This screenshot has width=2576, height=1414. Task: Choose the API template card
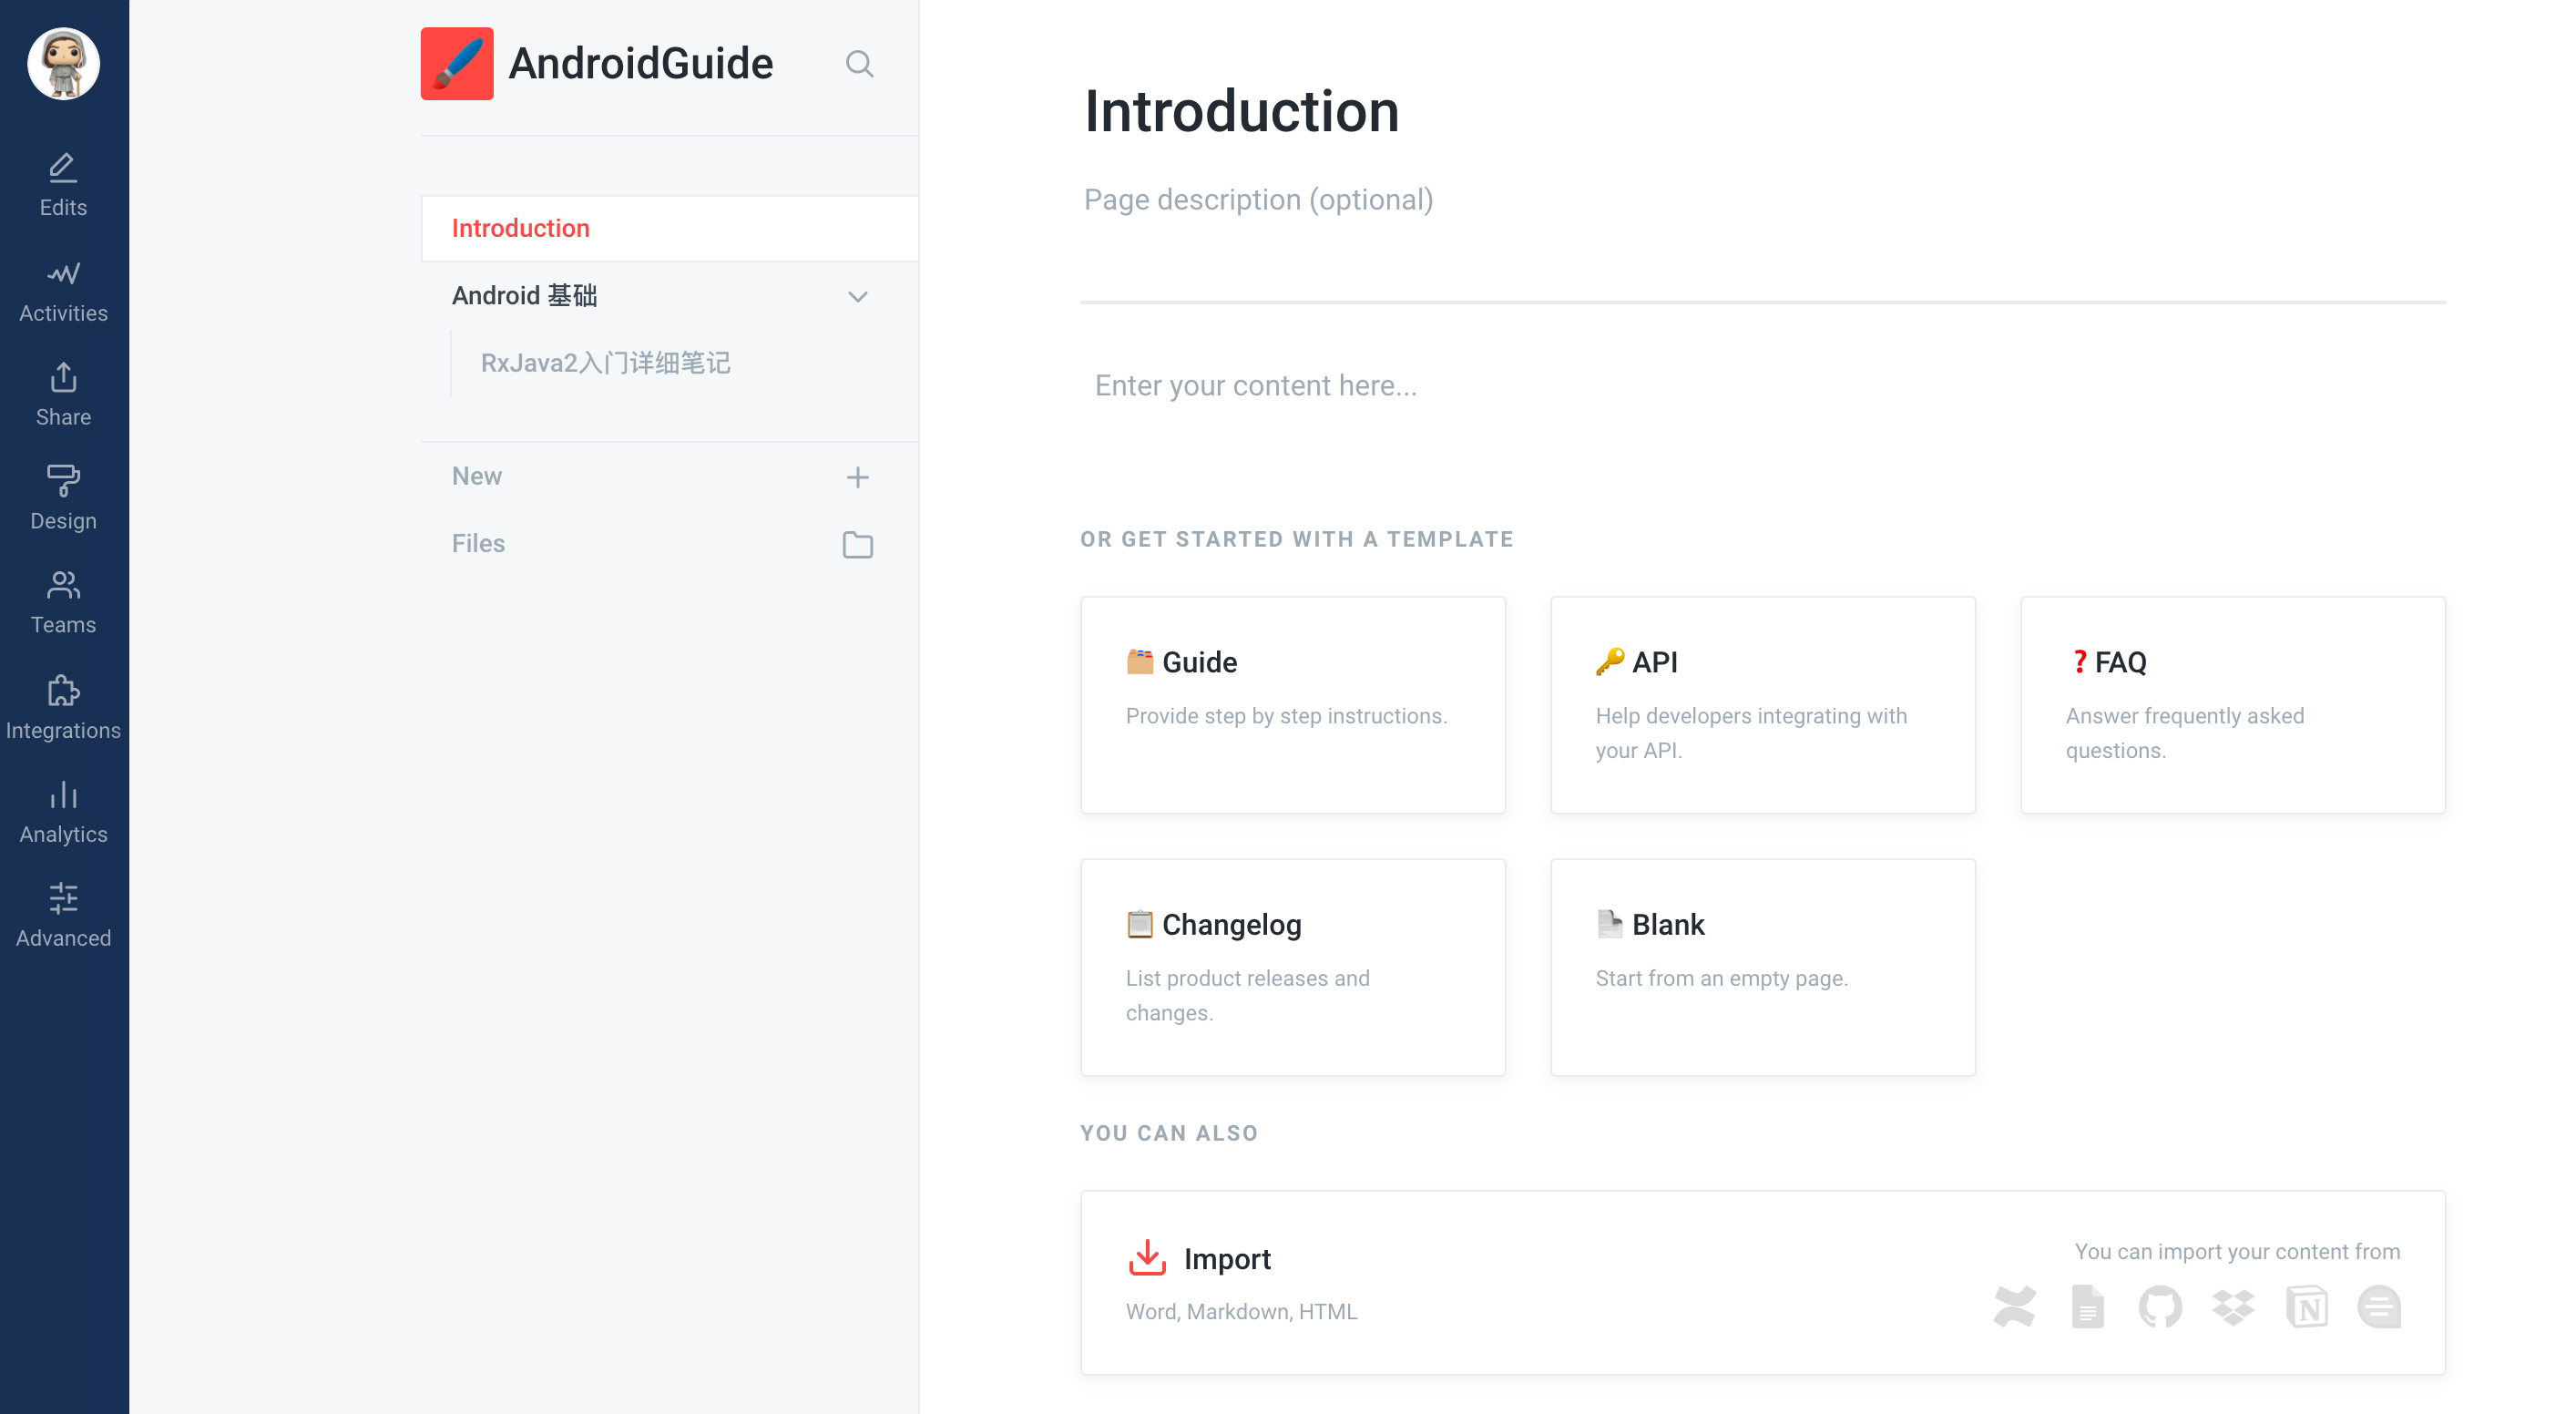click(1762, 704)
